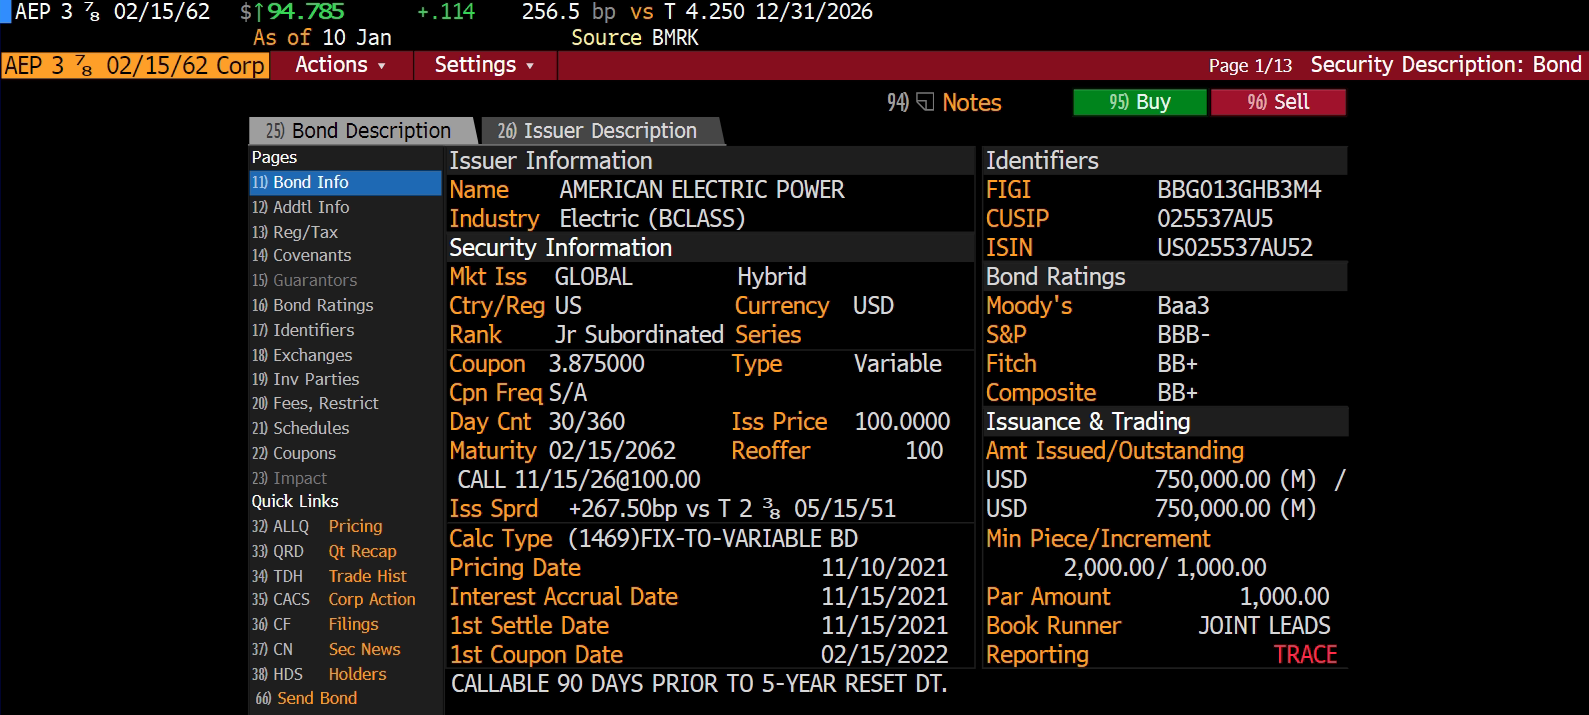
Task: Click the red Sell button
Action: coord(1278,102)
